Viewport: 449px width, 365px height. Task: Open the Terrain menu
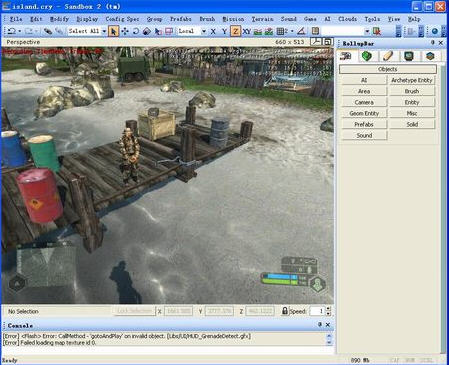(x=262, y=19)
